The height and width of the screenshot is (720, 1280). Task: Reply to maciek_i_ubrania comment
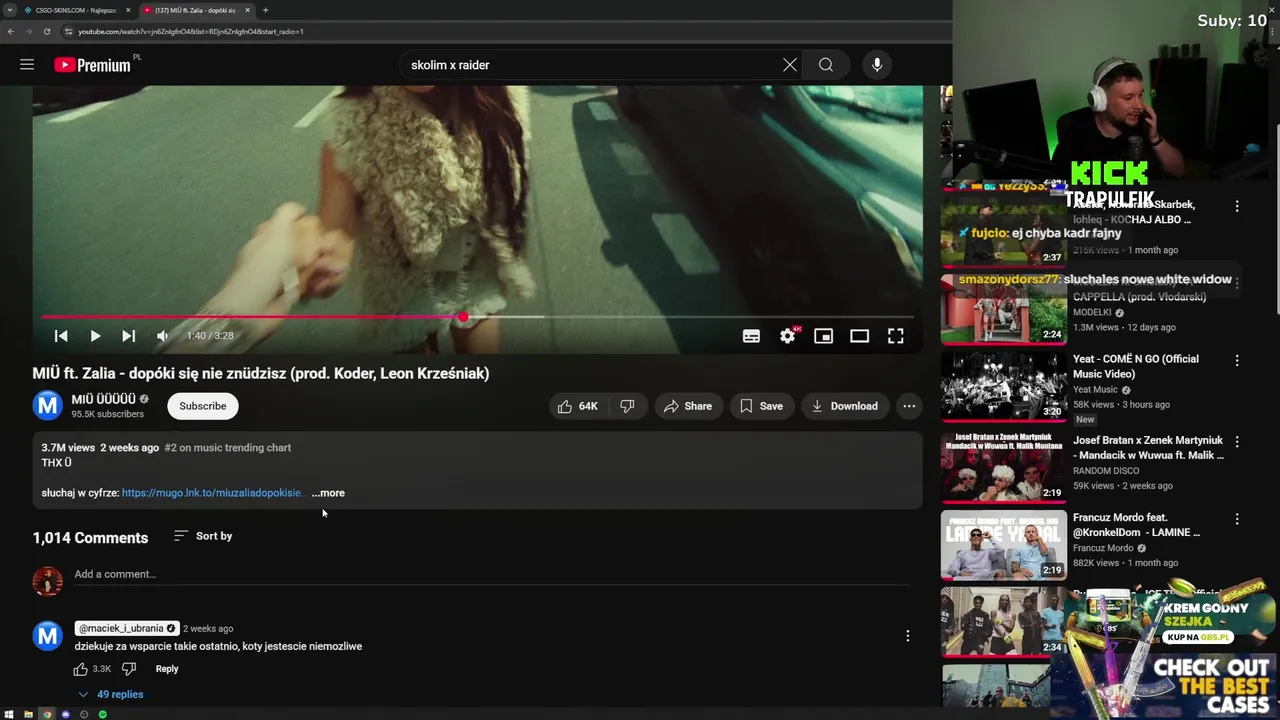coord(167,669)
